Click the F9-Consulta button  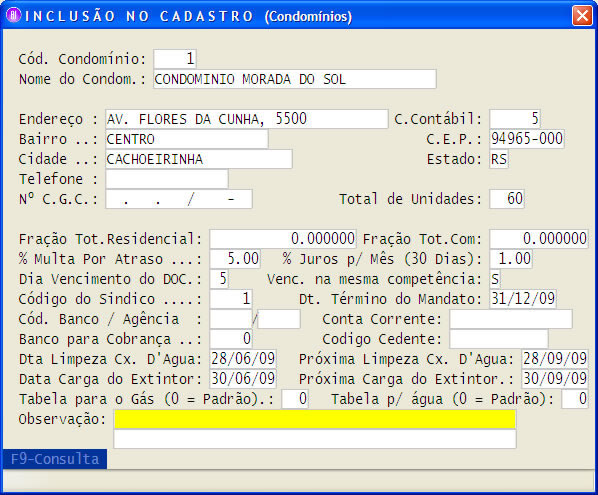coord(55,459)
